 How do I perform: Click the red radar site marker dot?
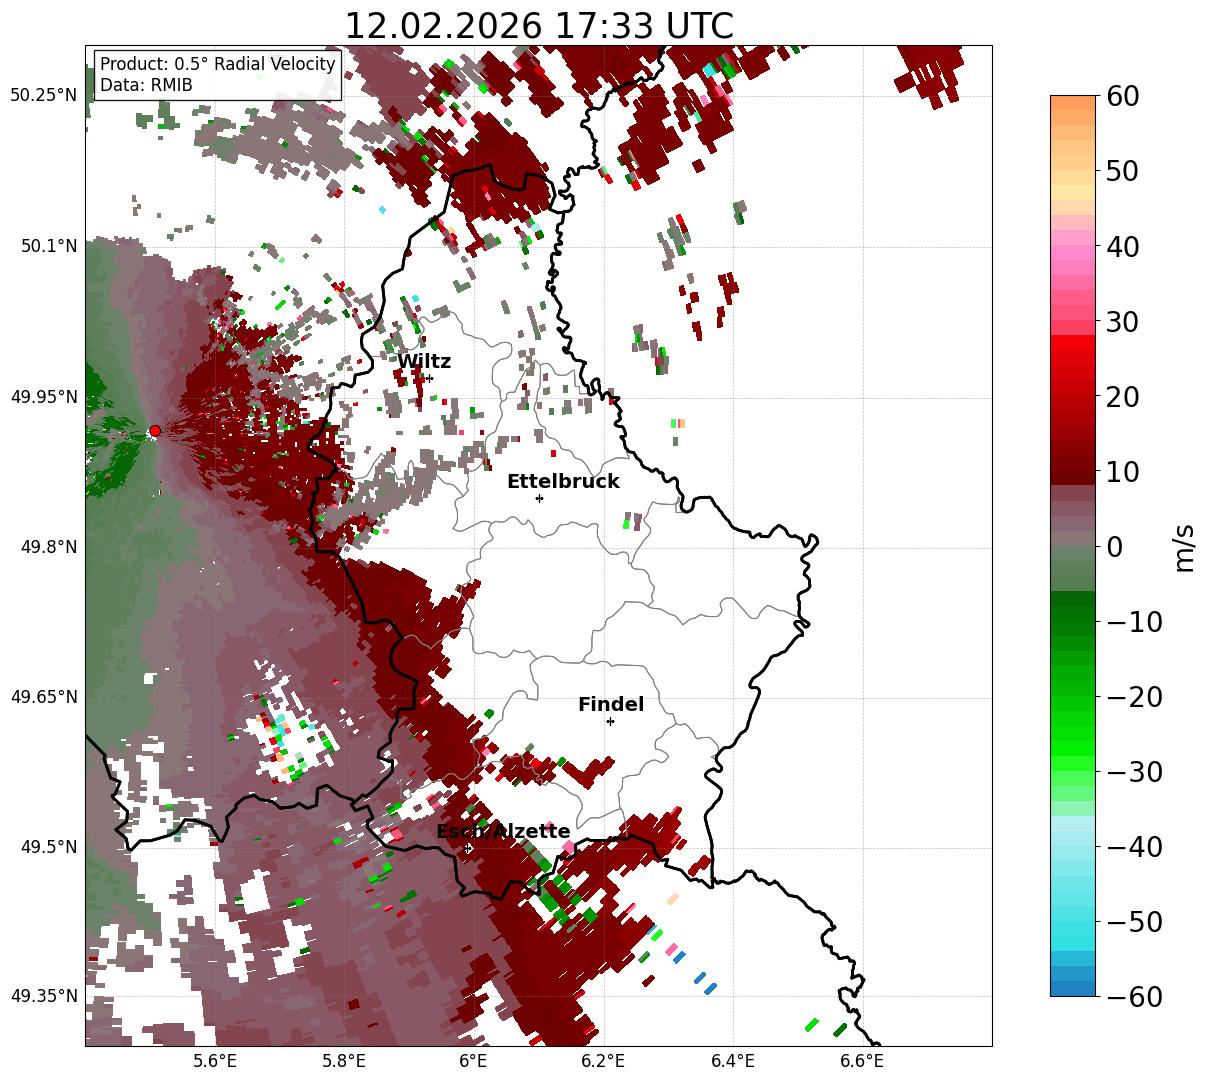[x=154, y=431]
